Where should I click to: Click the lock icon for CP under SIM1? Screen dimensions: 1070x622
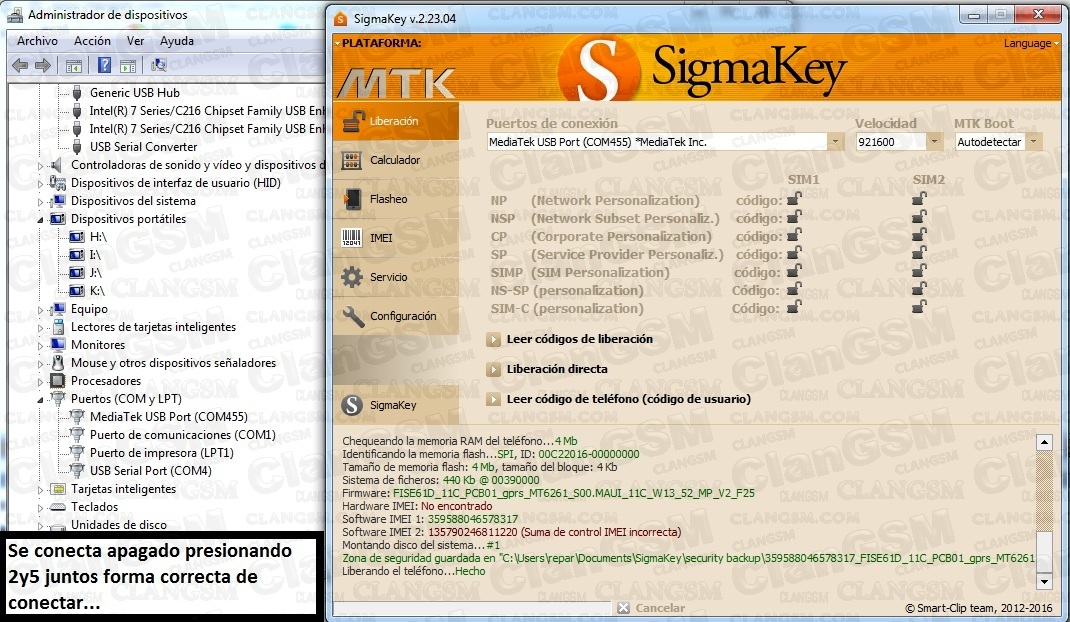pos(794,235)
